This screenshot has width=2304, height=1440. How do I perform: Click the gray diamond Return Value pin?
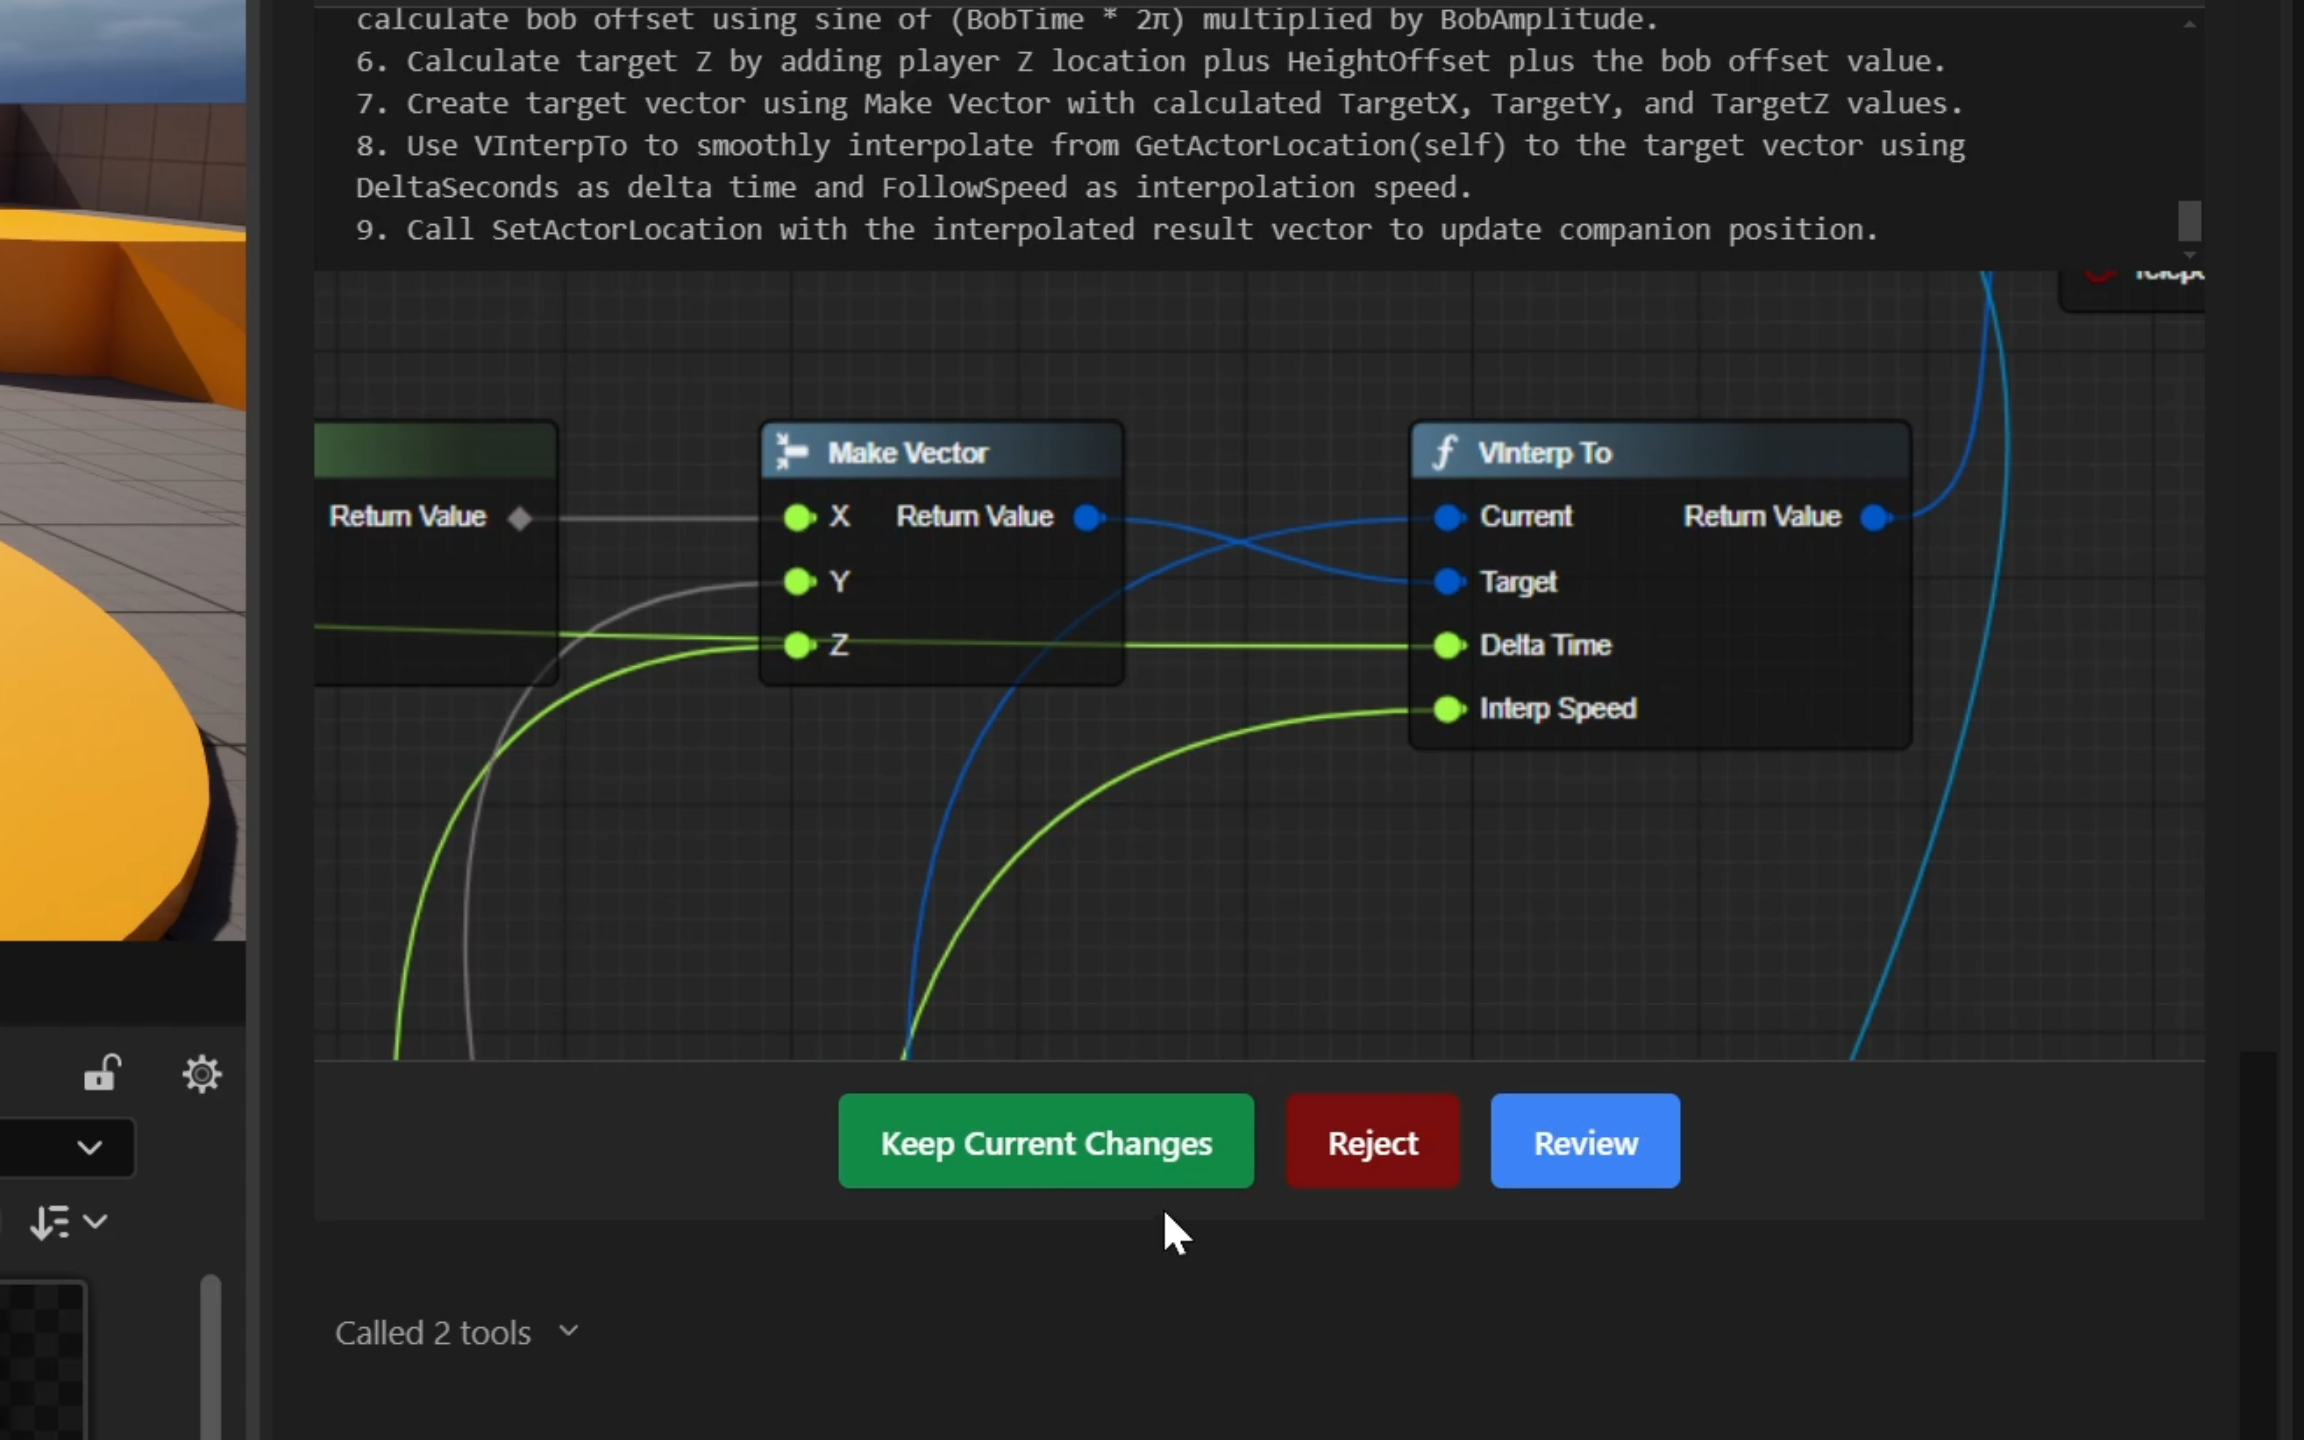(x=519, y=518)
